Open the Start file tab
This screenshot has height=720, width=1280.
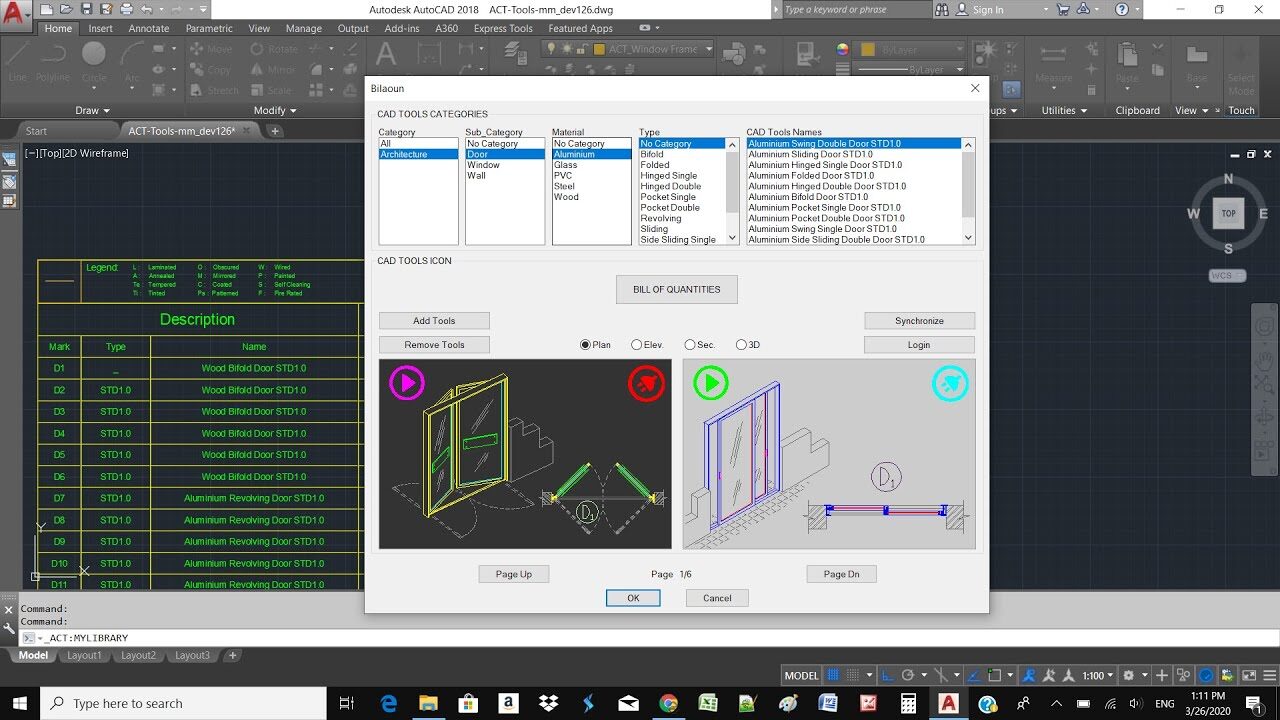point(36,131)
